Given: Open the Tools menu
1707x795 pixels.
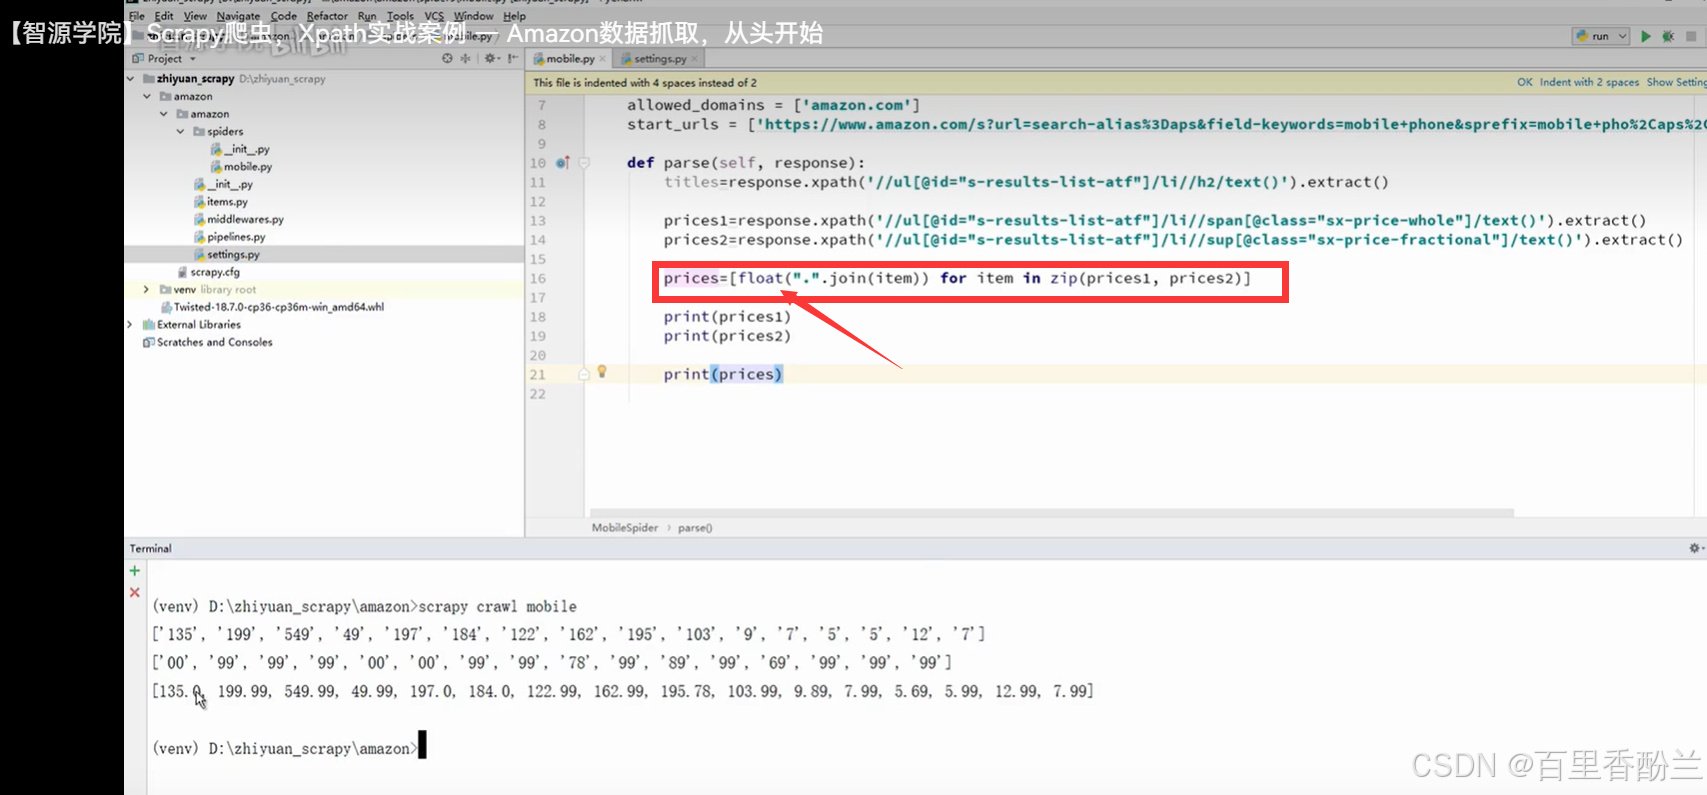Looking at the screenshot, I should [400, 16].
